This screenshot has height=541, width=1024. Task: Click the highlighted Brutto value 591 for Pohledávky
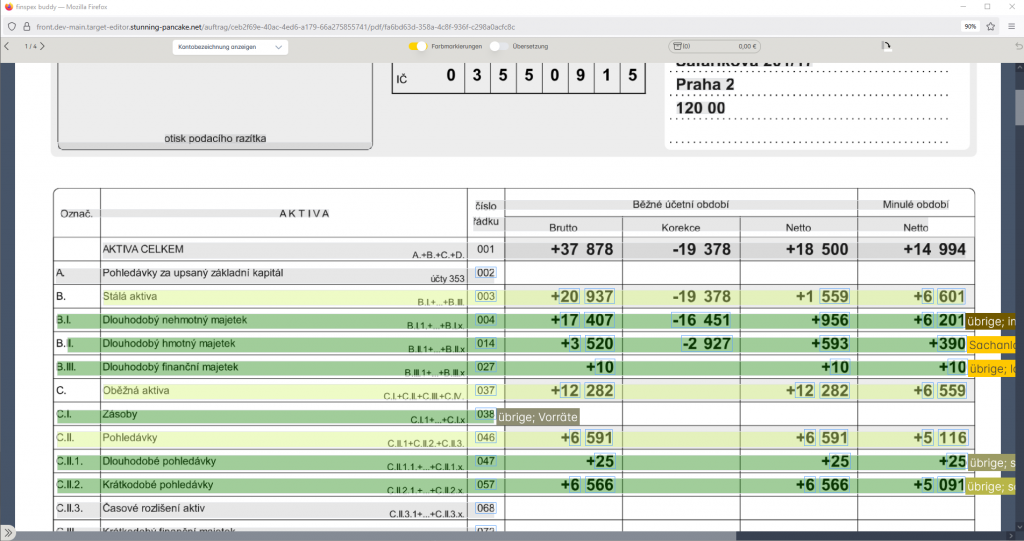pos(598,438)
